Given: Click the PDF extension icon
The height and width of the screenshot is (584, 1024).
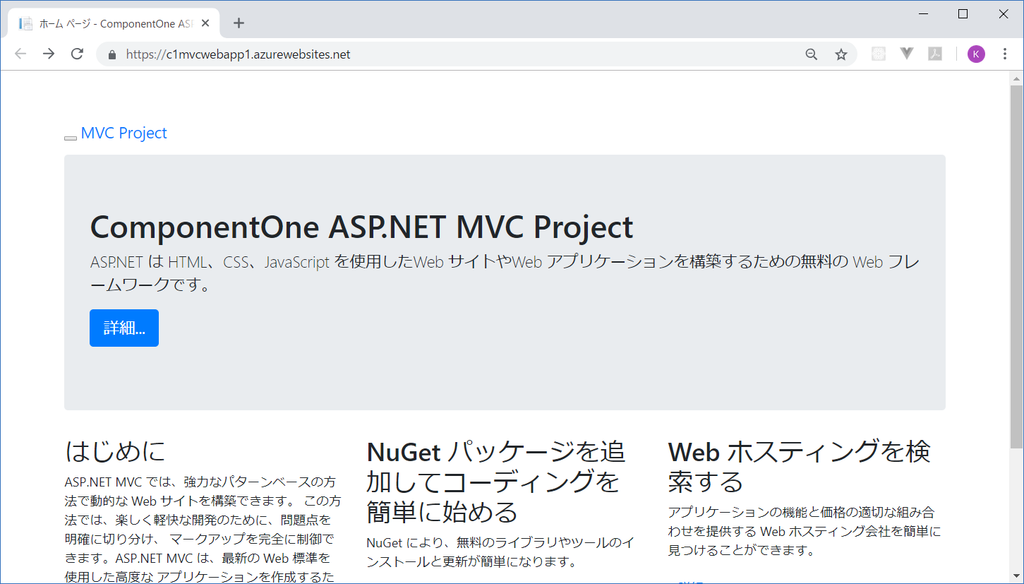Looking at the screenshot, I should pos(935,54).
